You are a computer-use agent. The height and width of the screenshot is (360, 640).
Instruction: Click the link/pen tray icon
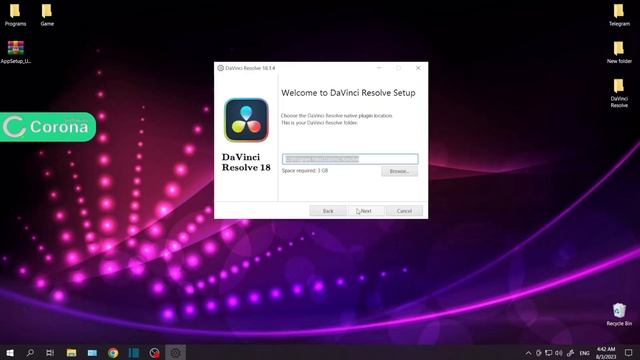571,353
